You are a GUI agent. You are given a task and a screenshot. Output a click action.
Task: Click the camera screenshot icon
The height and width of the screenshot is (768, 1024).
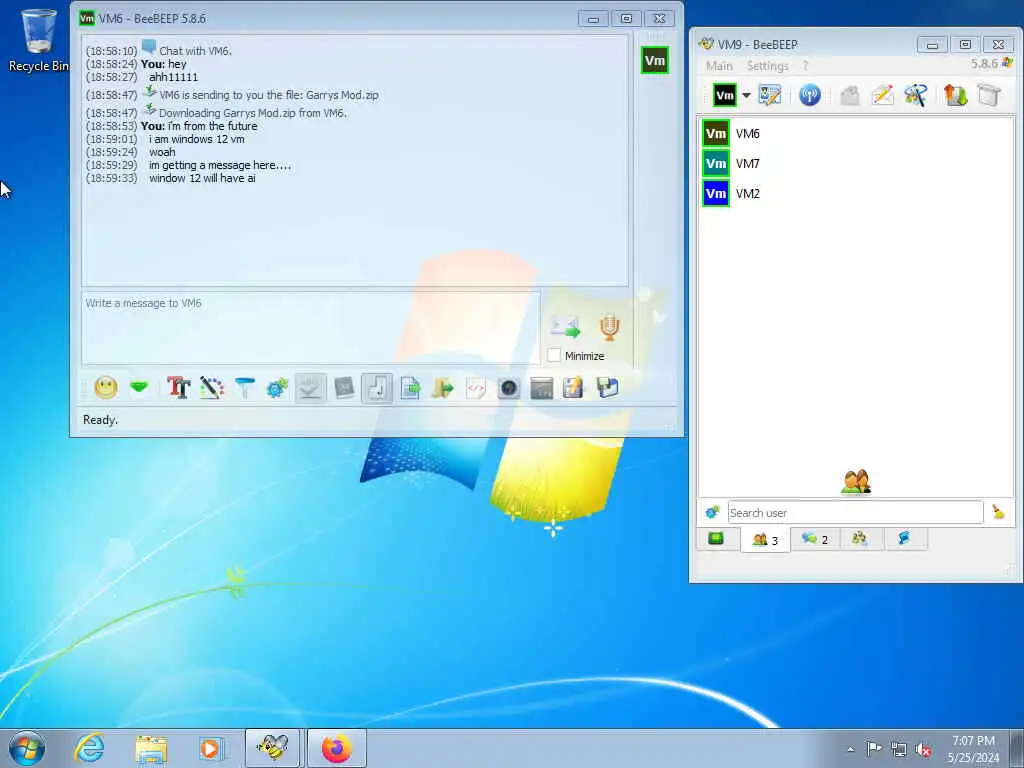point(509,388)
